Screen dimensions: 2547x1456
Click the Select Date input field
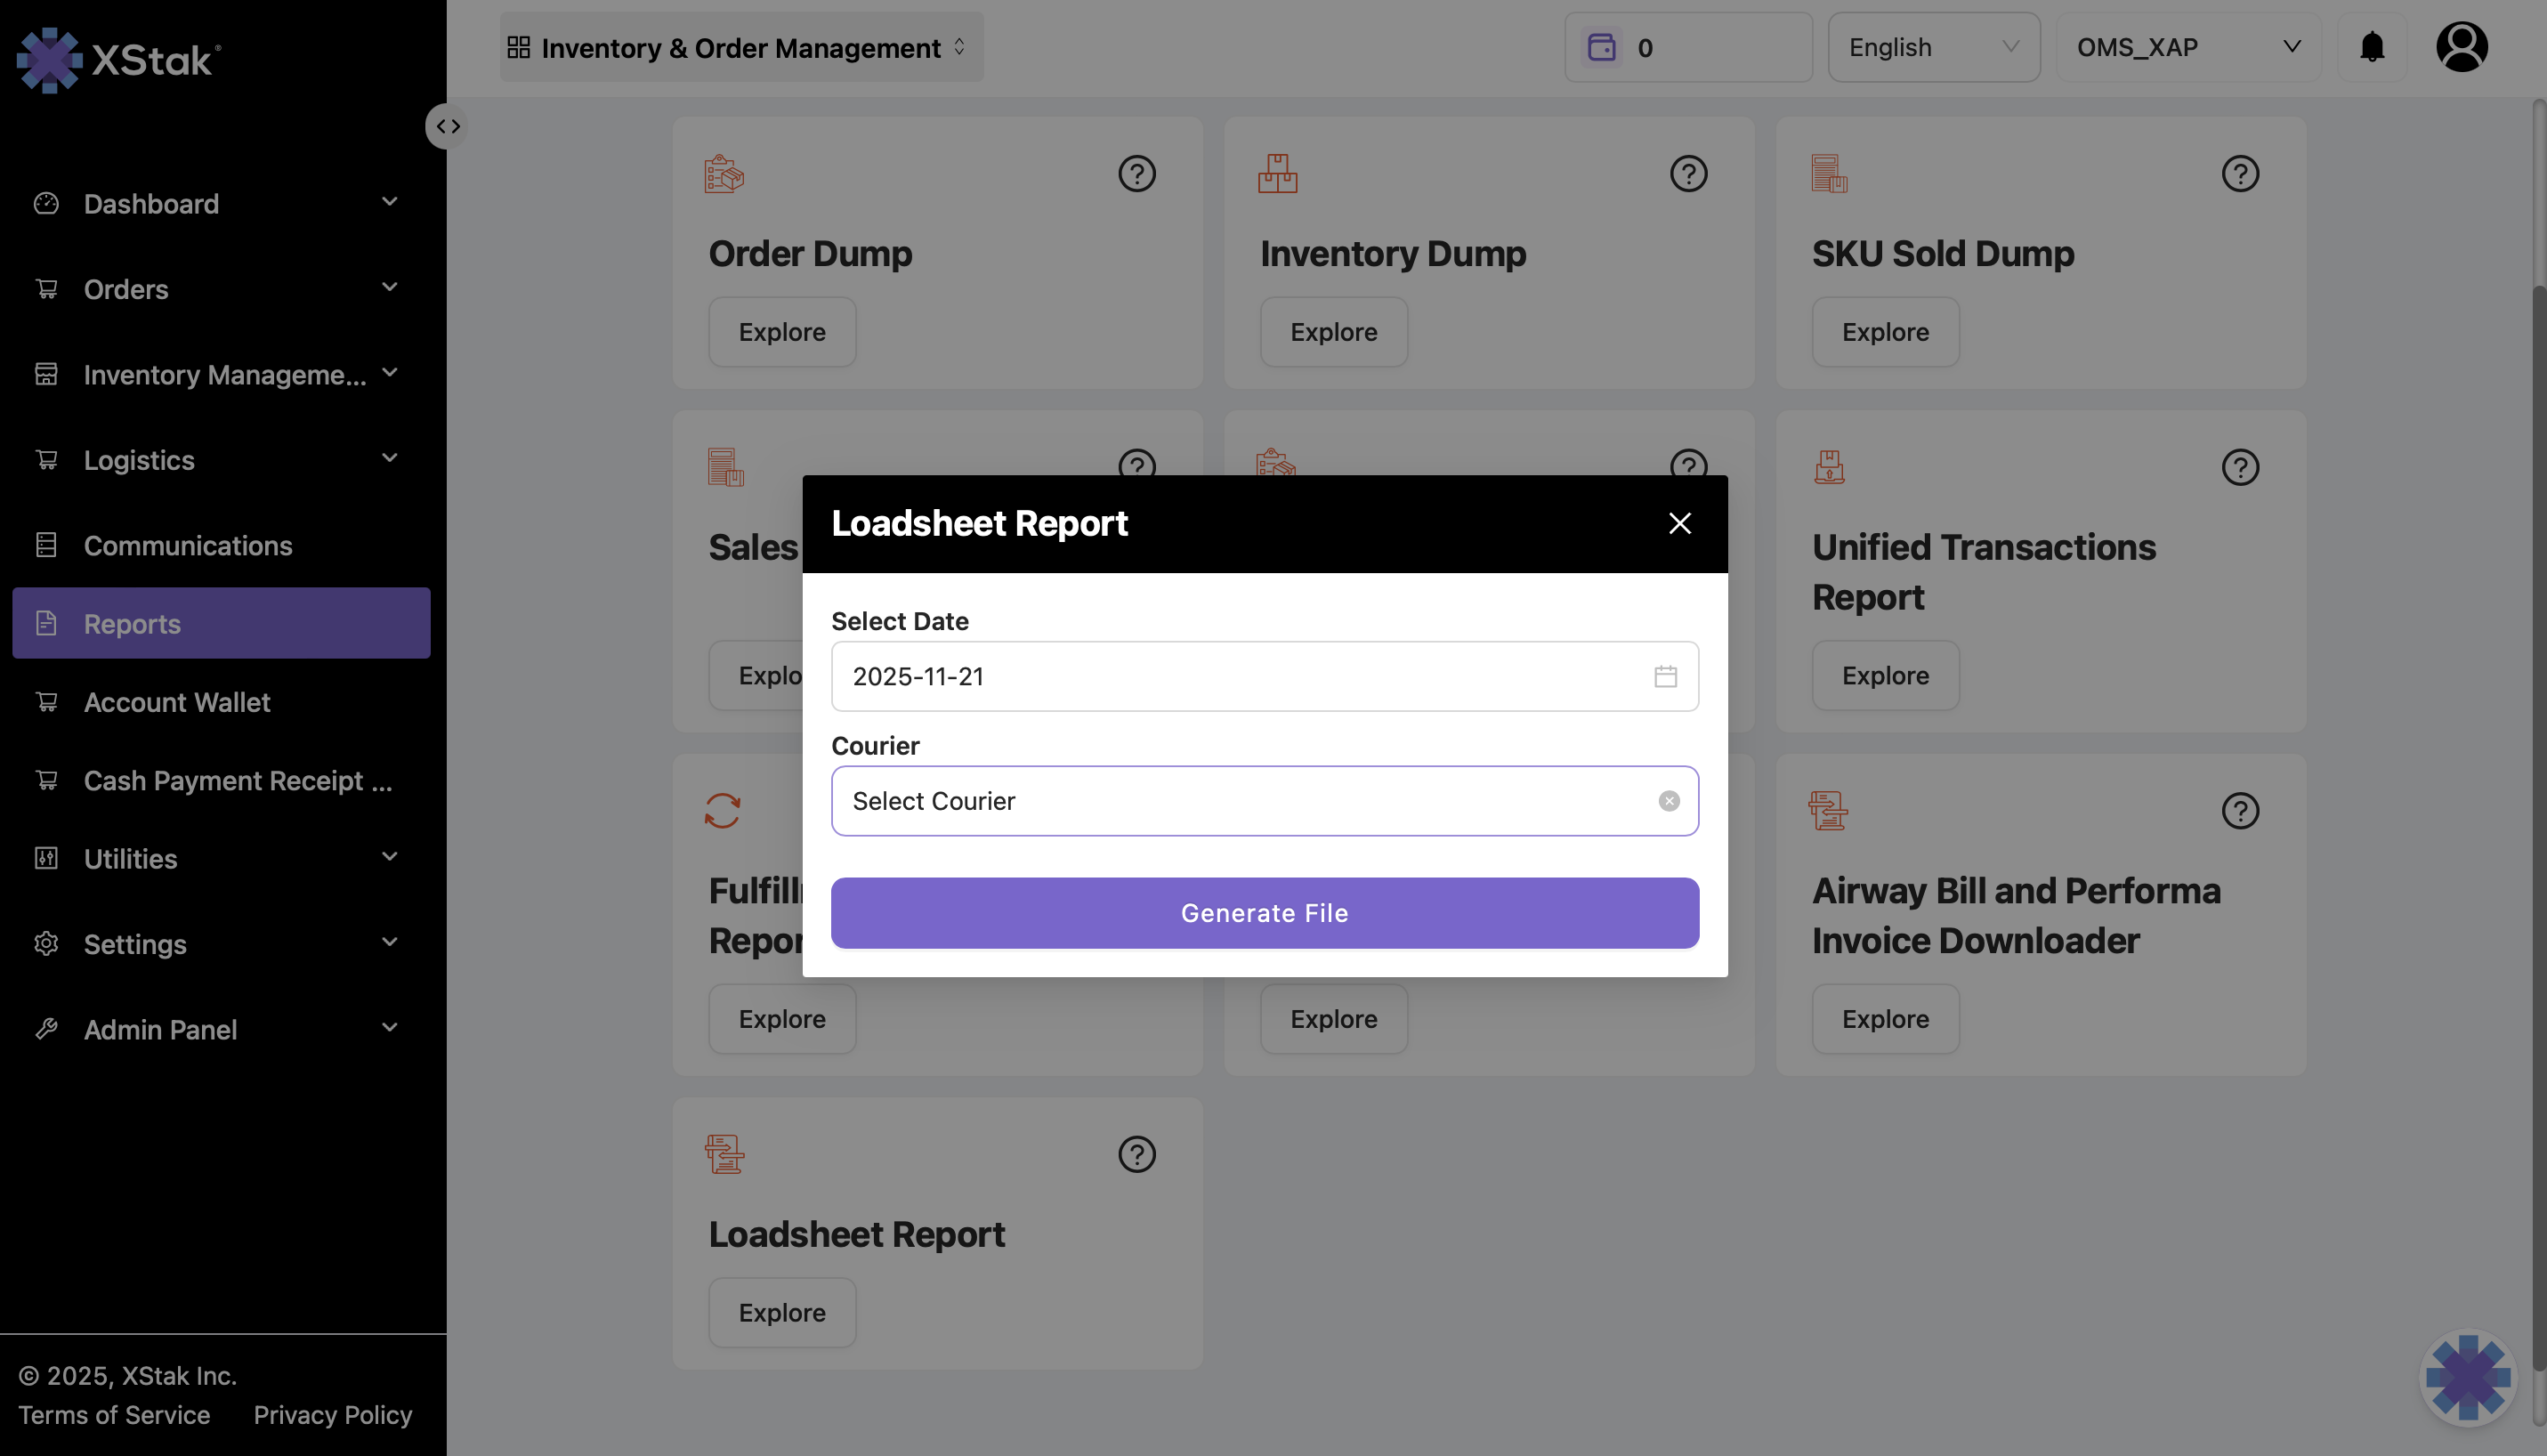(x=1240, y=676)
